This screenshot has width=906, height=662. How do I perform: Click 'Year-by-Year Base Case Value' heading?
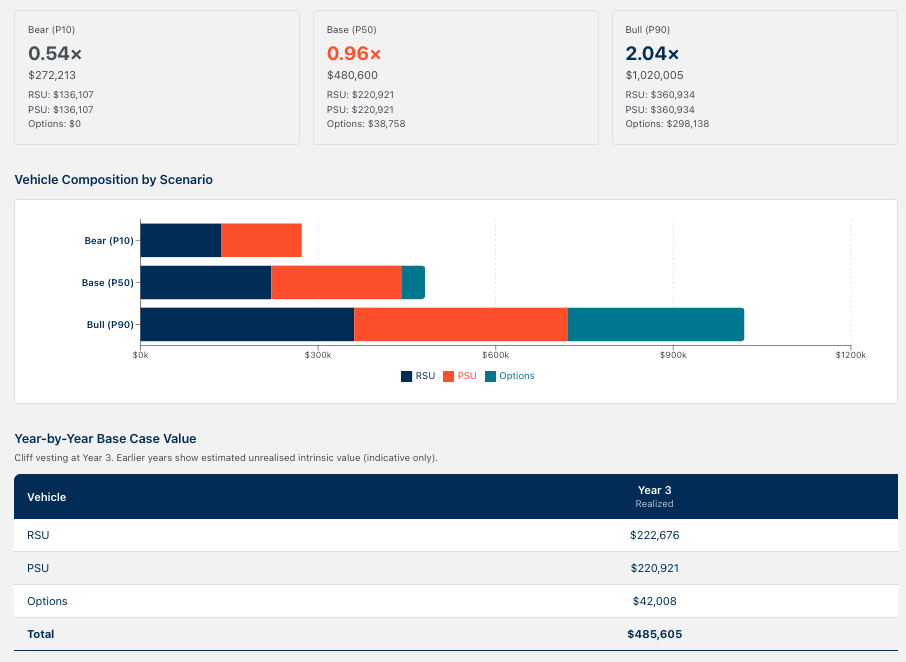105,438
